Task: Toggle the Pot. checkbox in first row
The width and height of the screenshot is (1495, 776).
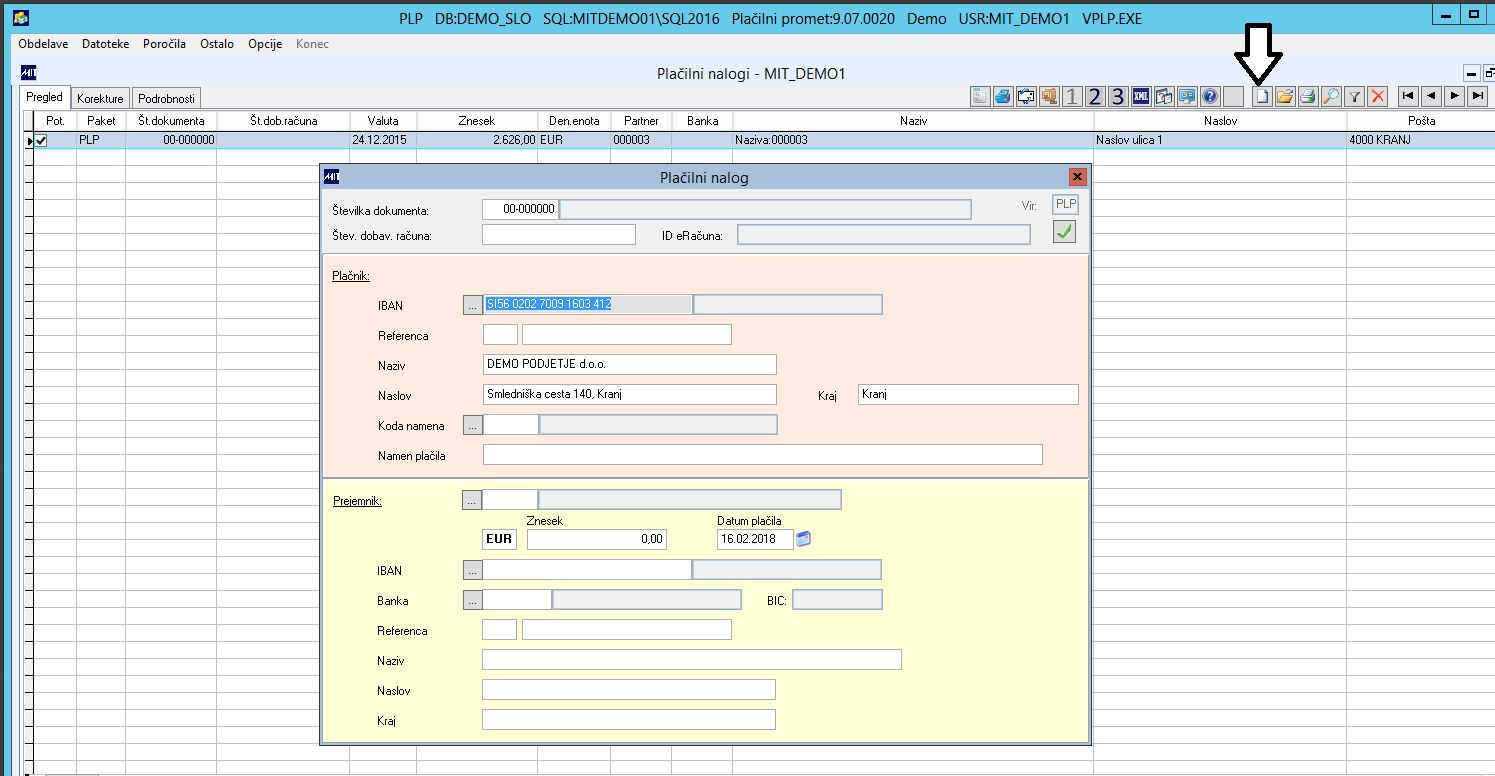Action: 41,141
